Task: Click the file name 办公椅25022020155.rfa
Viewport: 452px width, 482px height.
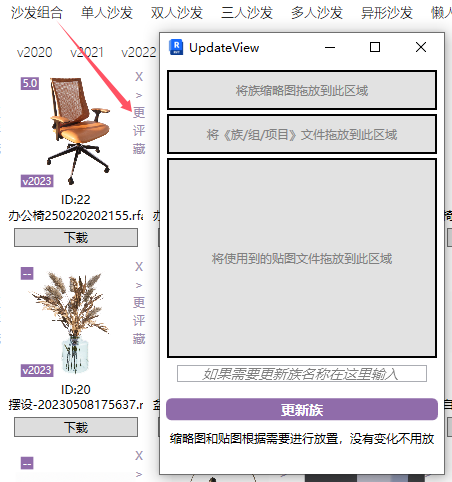Action: (76, 216)
